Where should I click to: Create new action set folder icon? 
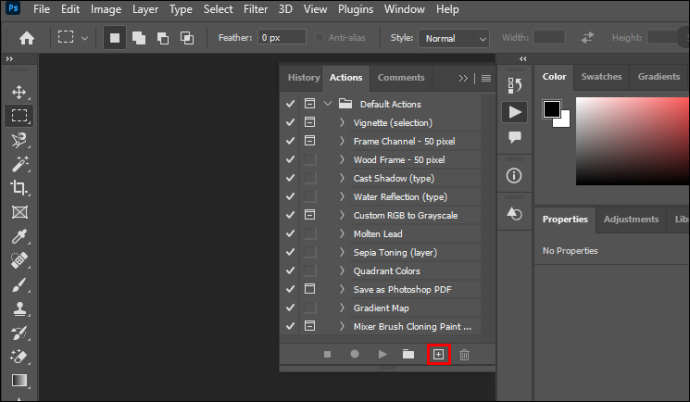tap(408, 354)
